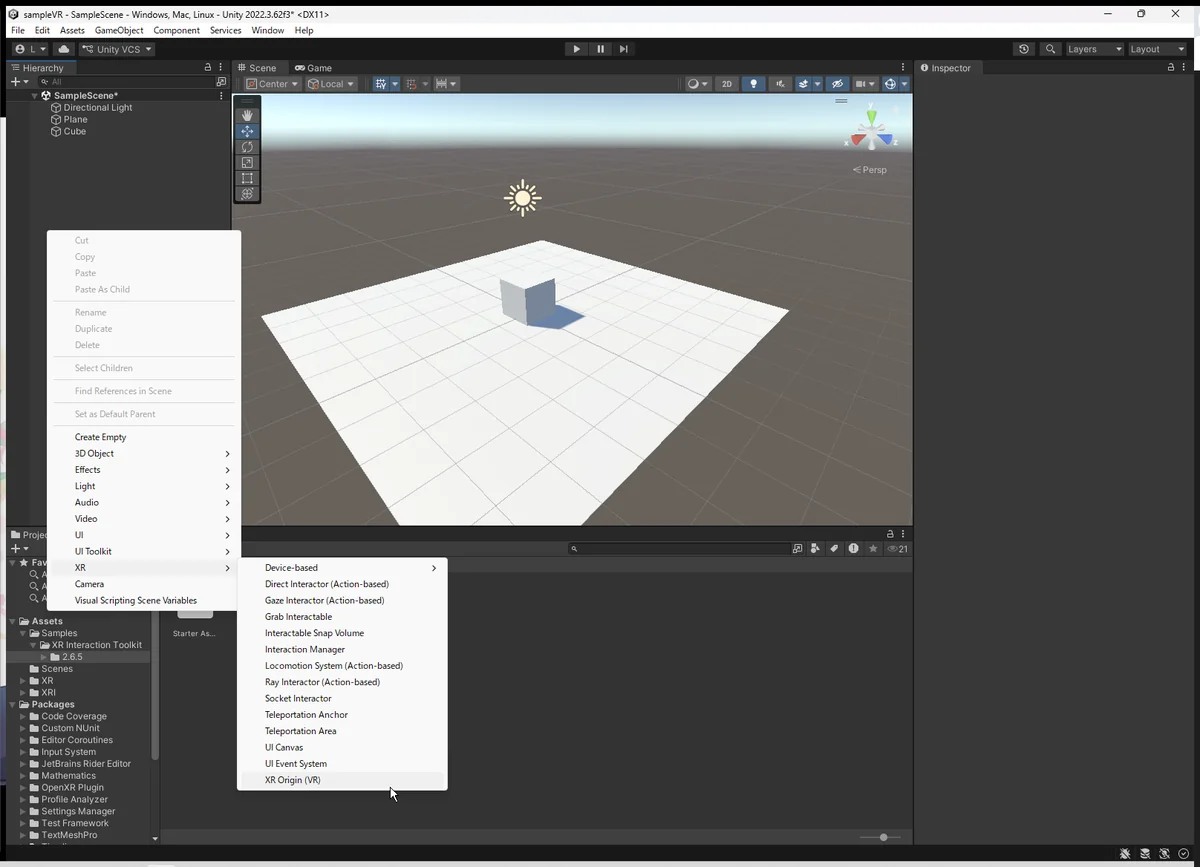This screenshot has width=1200, height=867.
Task: Choose XR Origin (VR) from submenu
Action: tap(293, 780)
